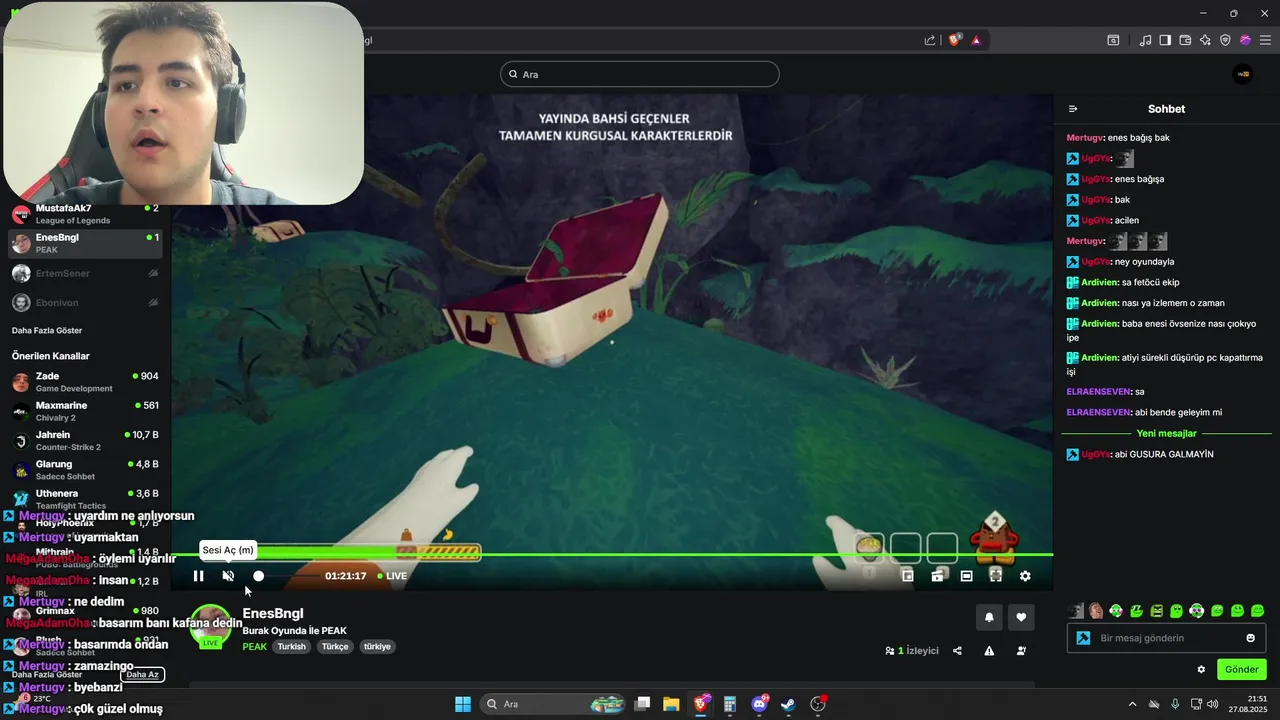Enter fullscreen mode in the player
This screenshot has width=1280, height=720.
(x=995, y=576)
